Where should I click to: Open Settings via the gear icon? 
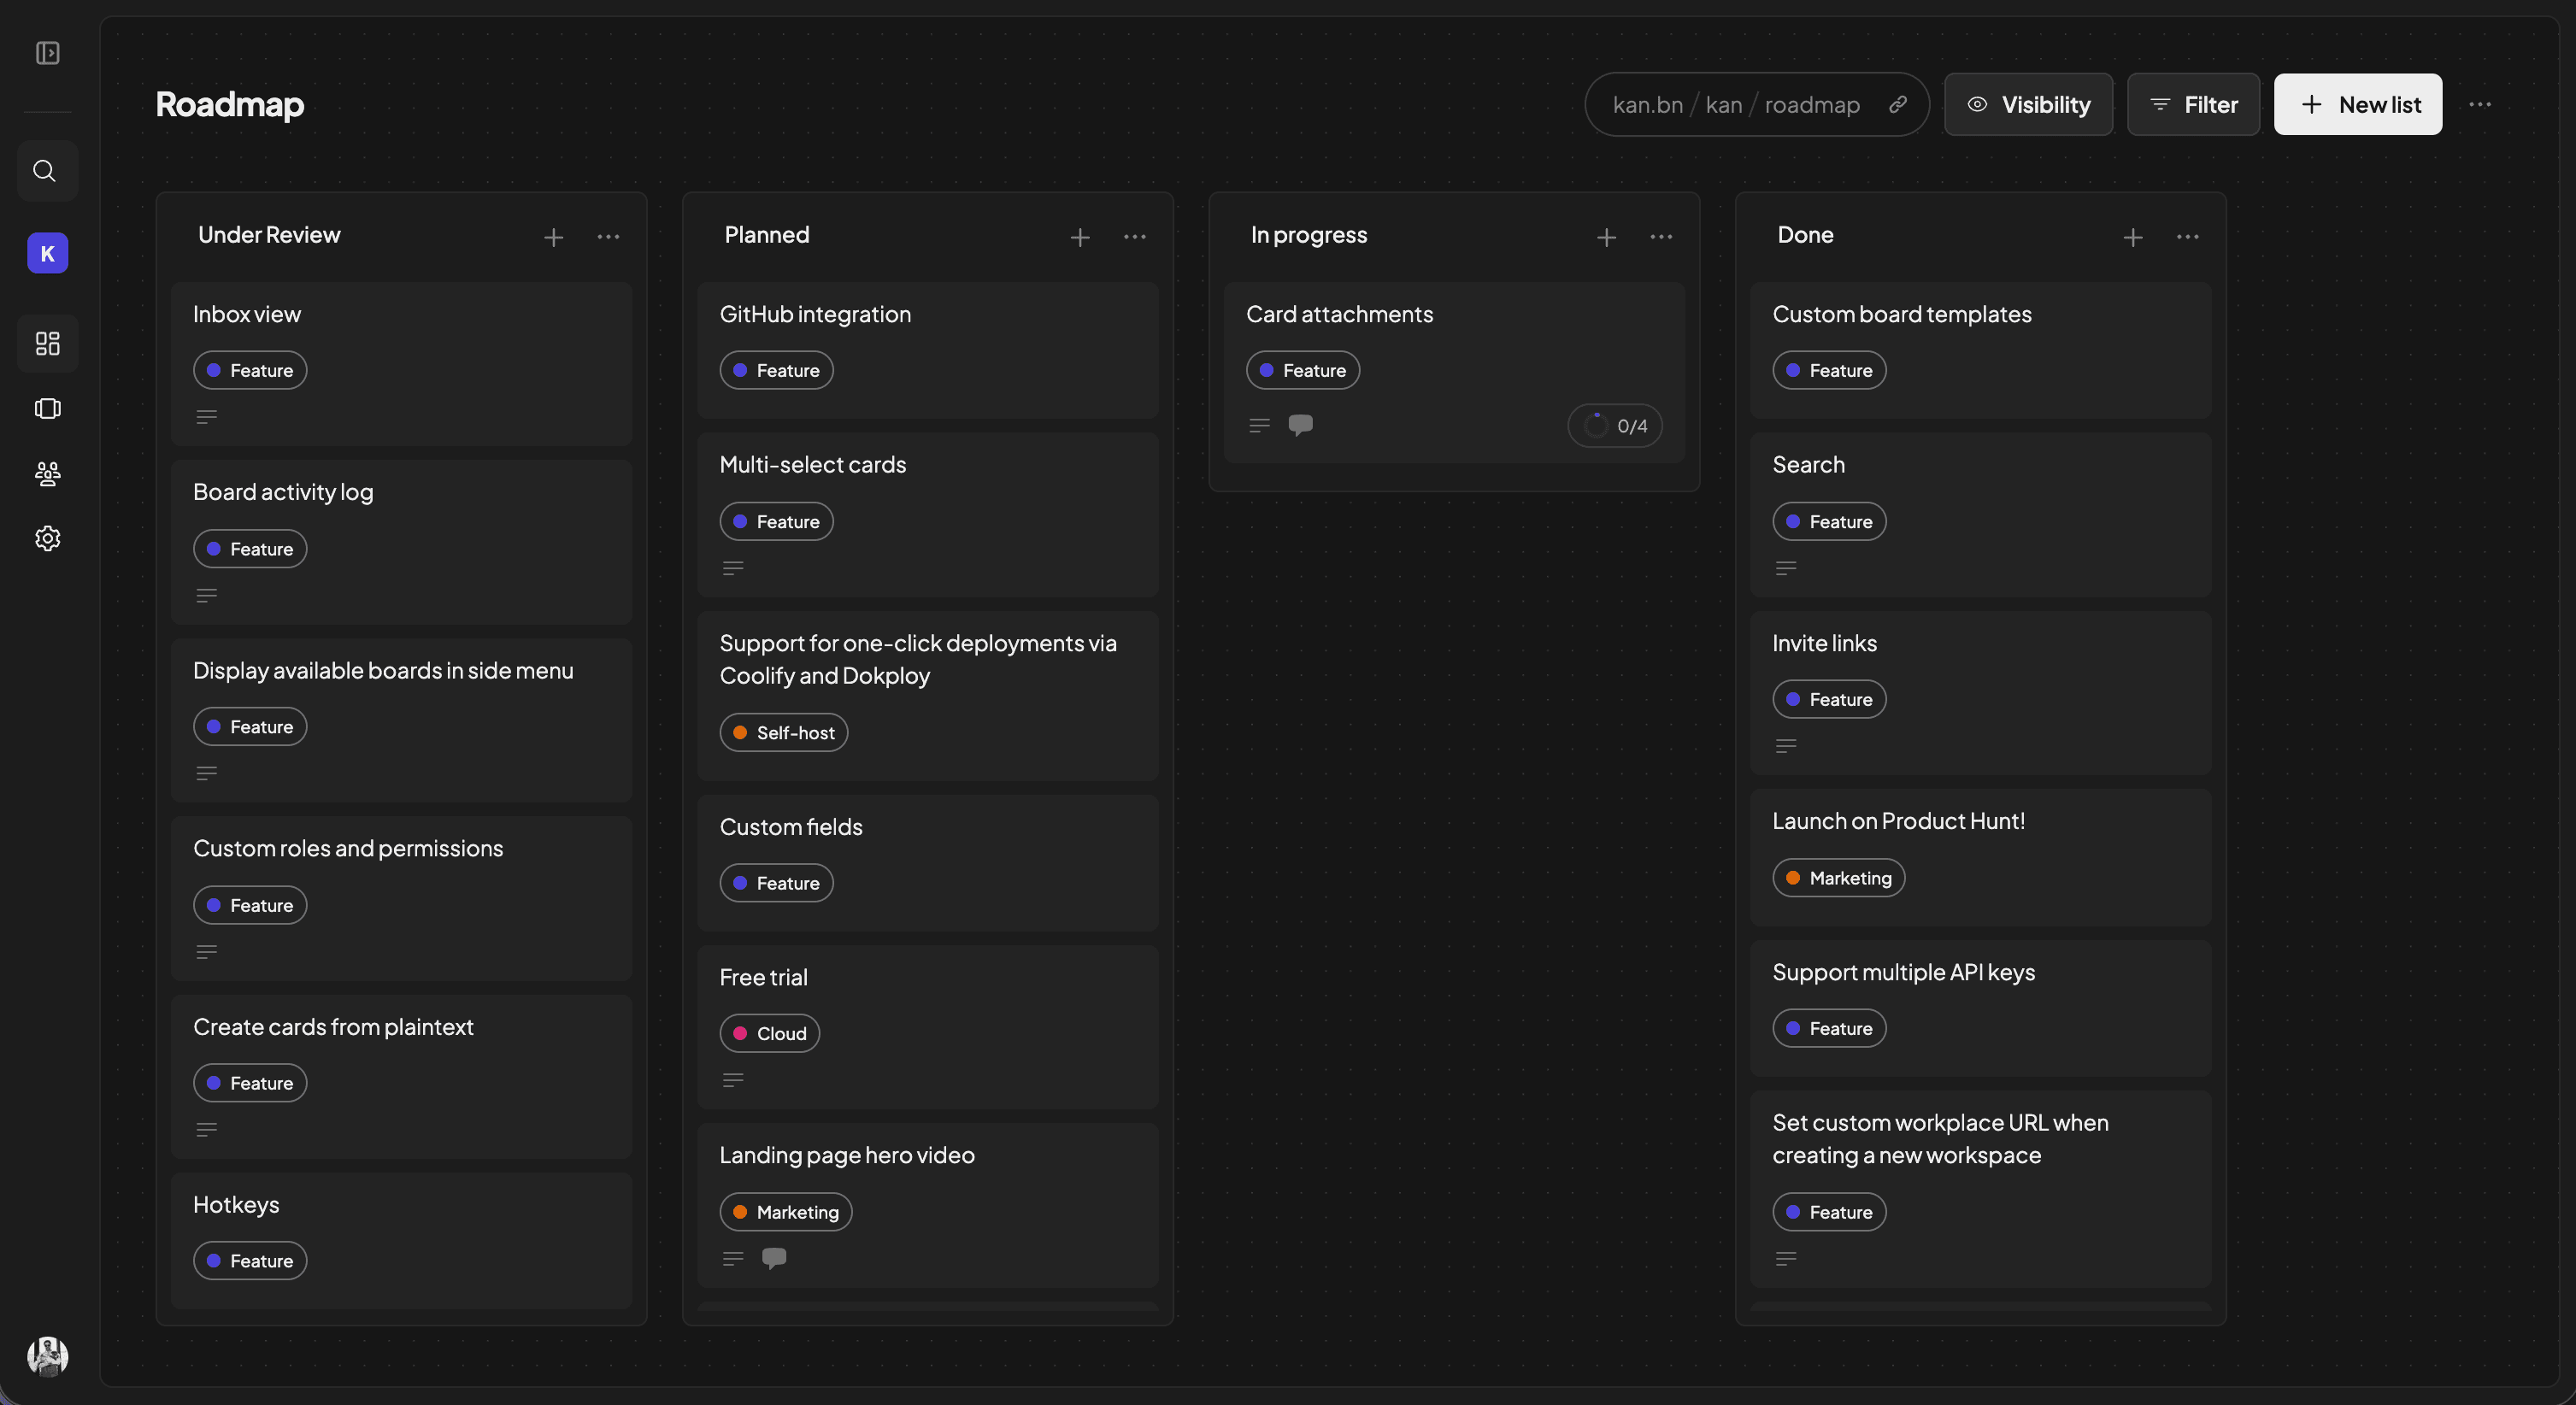47,538
